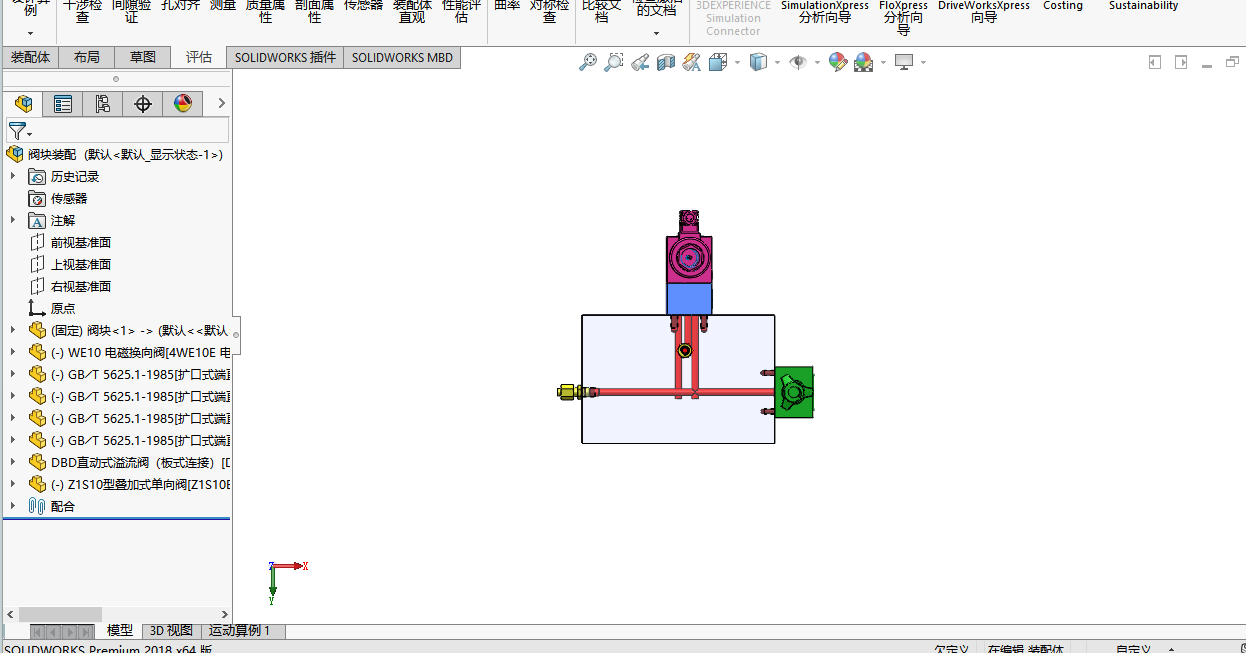Open Display Style dropdown arrow

(x=778, y=62)
